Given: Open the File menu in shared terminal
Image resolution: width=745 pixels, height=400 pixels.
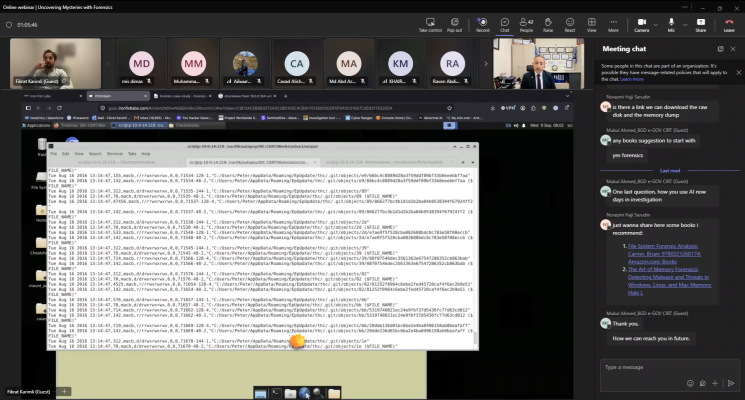Looking at the screenshot, I should tap(54, 153).
